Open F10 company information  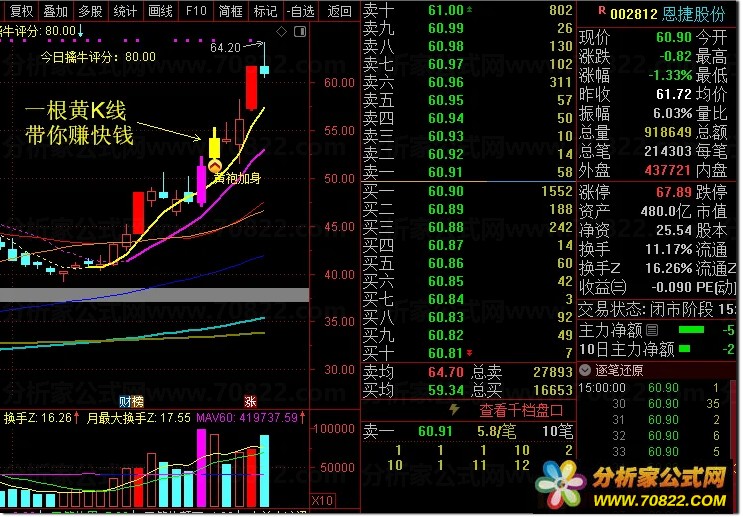pyautogui.click(x=196, y=11)
